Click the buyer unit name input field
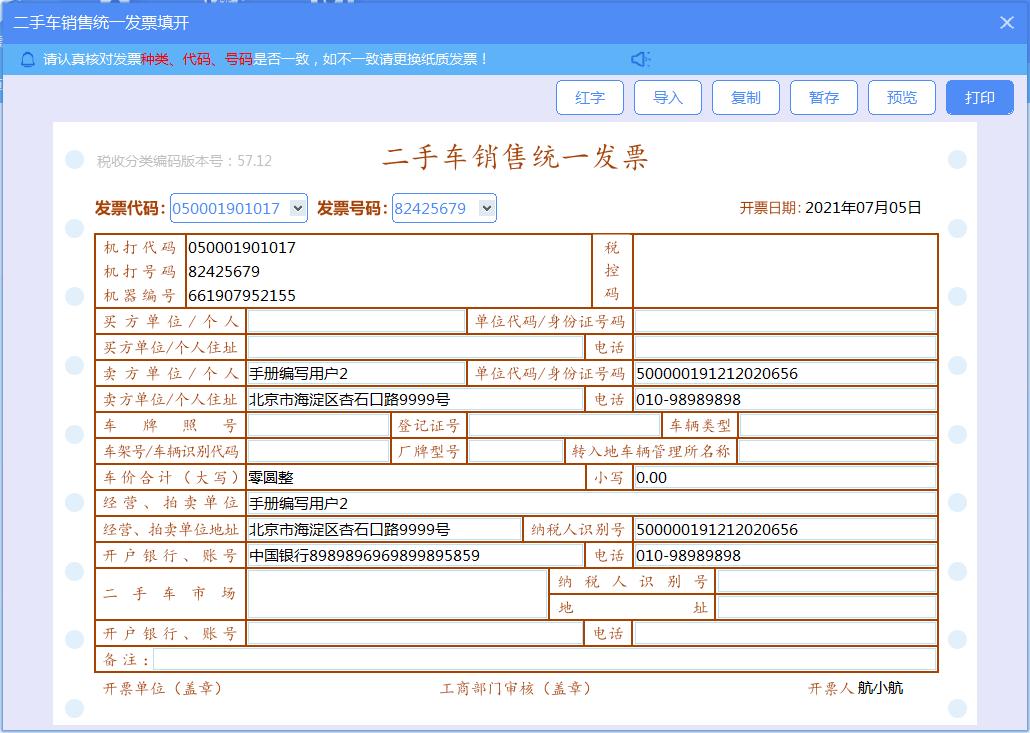This screenshot has height=733, width=1030. 355,320
